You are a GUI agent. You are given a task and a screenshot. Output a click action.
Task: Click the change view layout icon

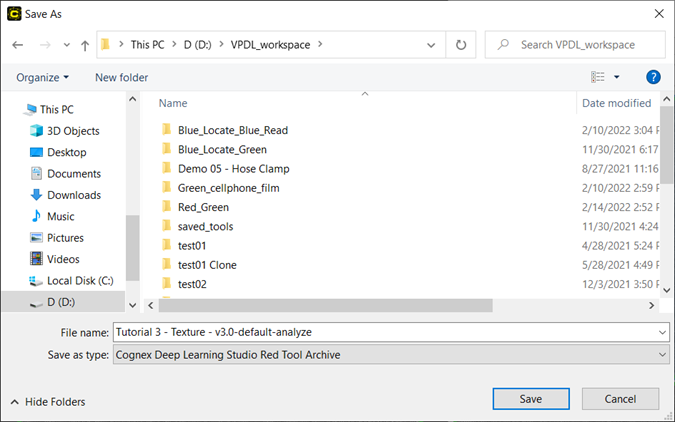tap(599, 77)
